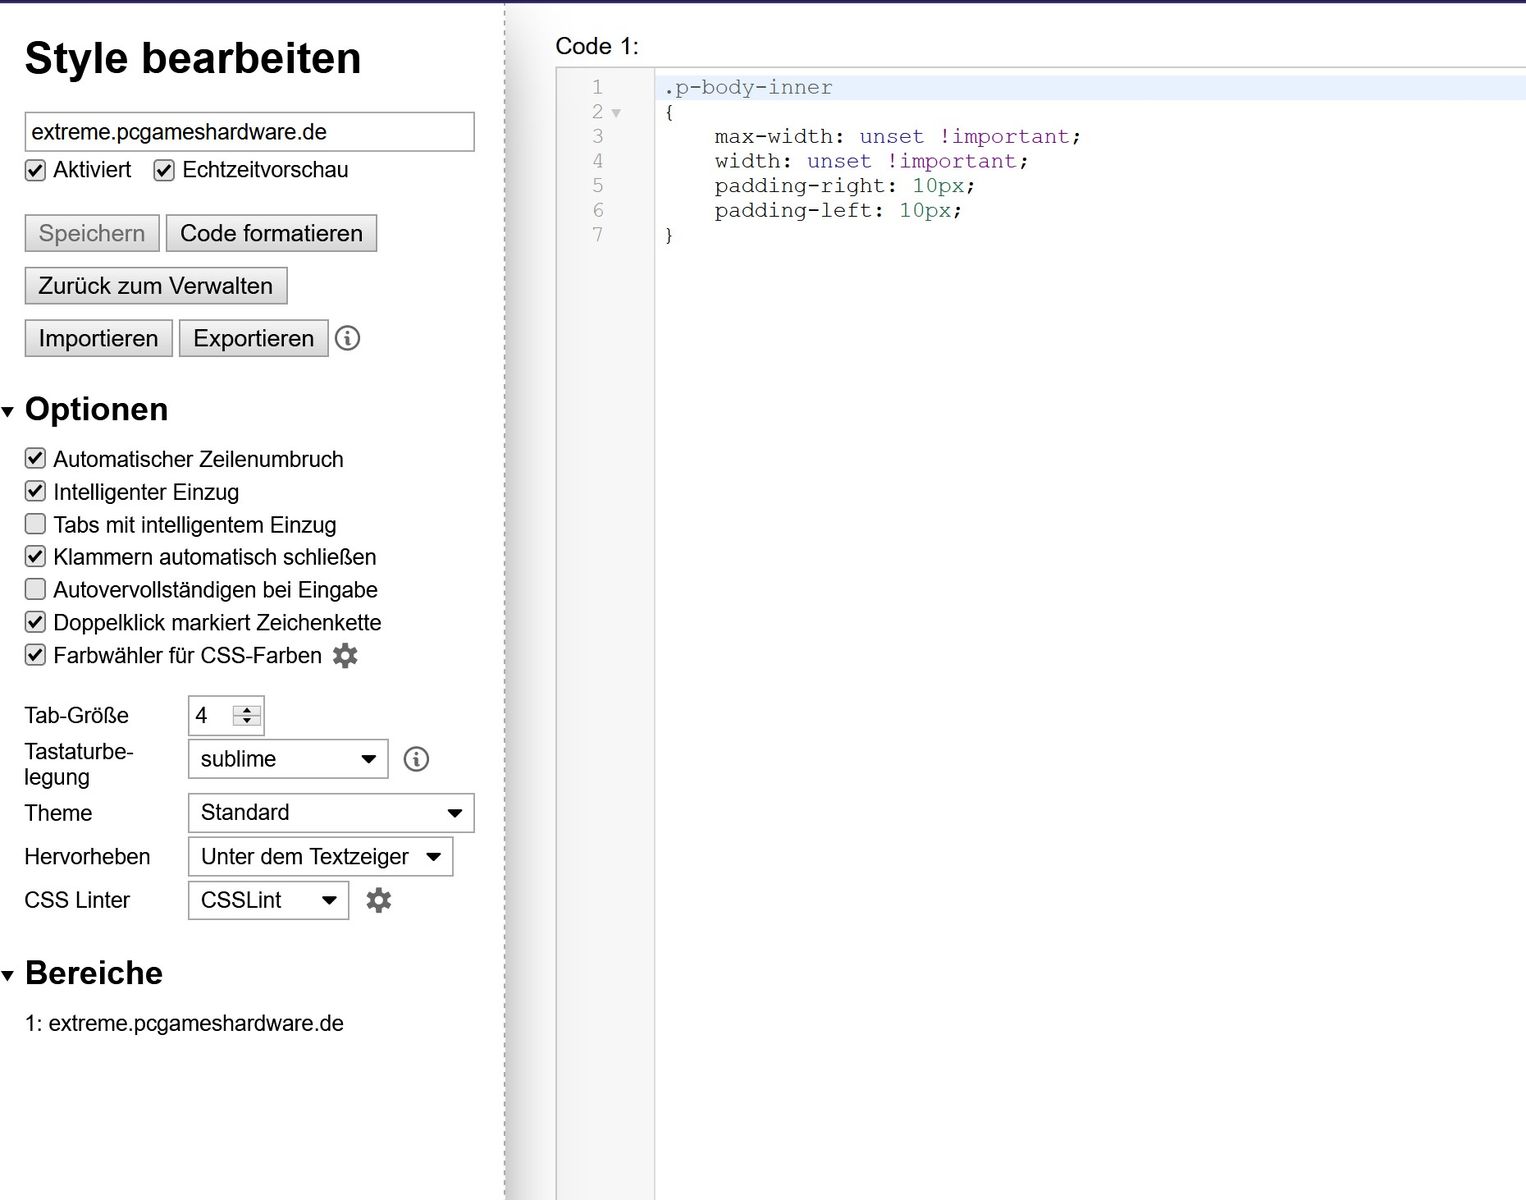Collapse the Bereiche section
Screen dimensions: 1526x1200
coord(9,975)
